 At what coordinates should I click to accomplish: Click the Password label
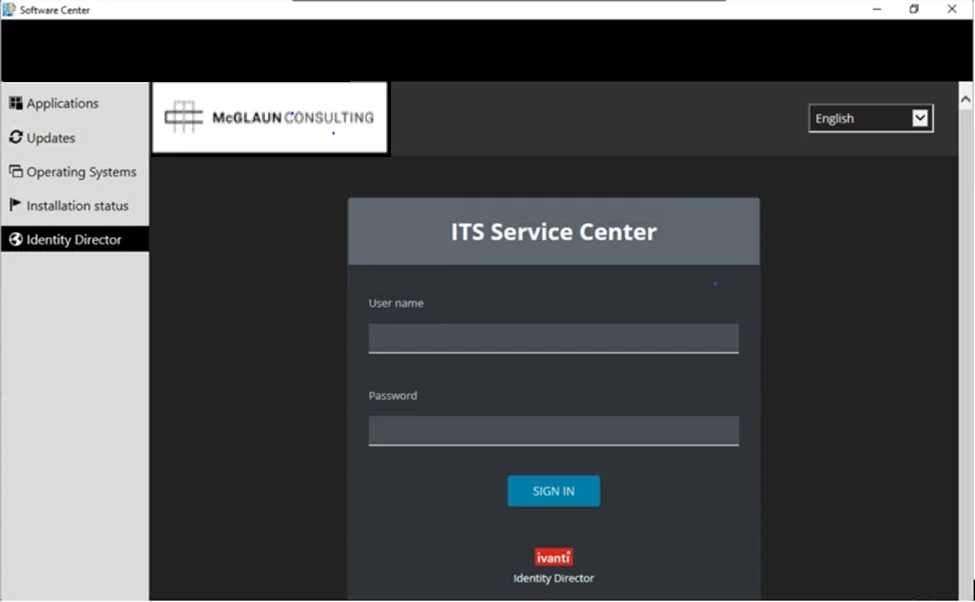pyautogui.click(x=393, y=396)
